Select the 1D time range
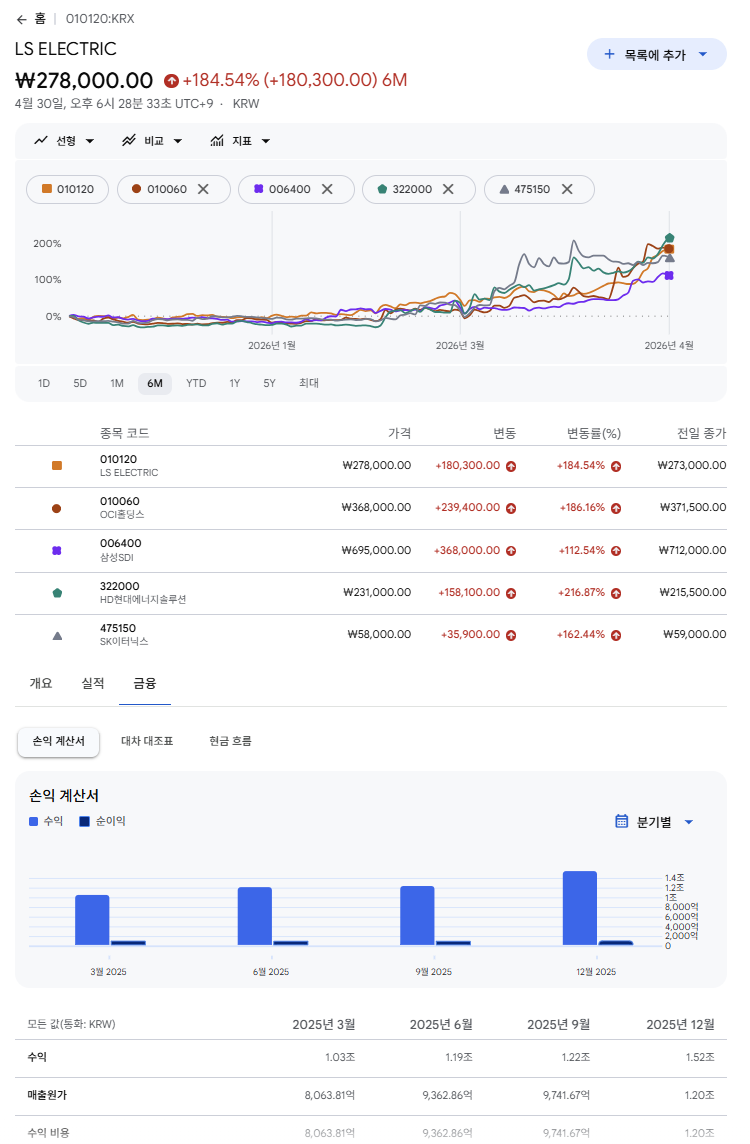Viewport: 750px width, 1144px height. [x=44, y=383]
